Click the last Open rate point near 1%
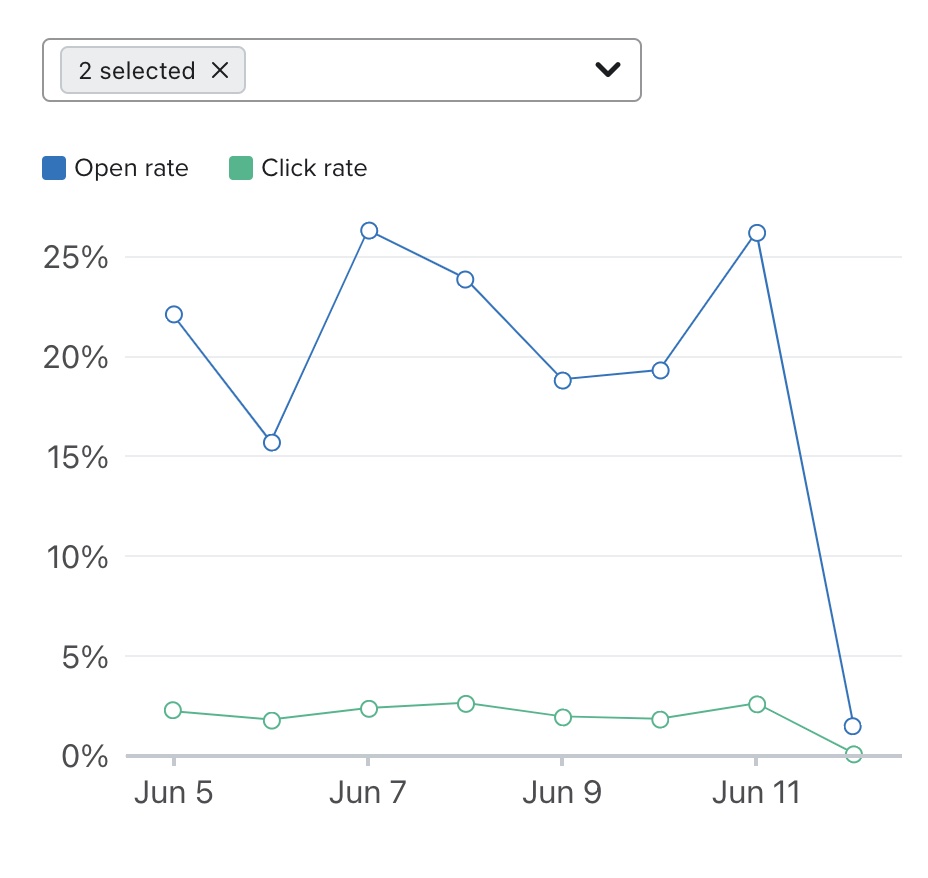The image size is (928, 878). pyautogui.click(x=852, y=726)
